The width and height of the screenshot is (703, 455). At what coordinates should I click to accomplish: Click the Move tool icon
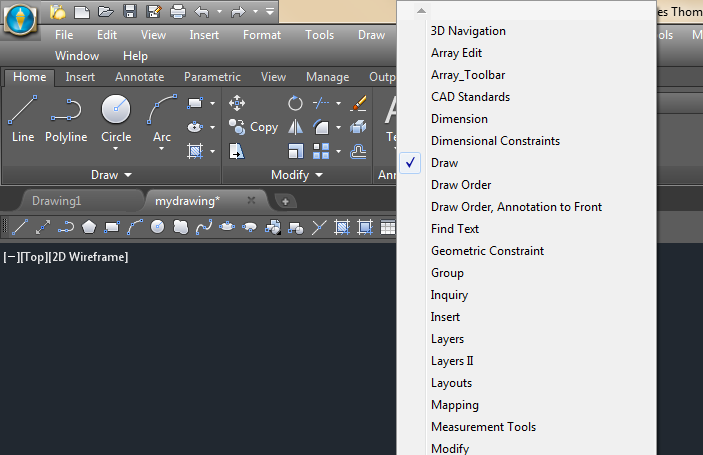click(237, 103)
